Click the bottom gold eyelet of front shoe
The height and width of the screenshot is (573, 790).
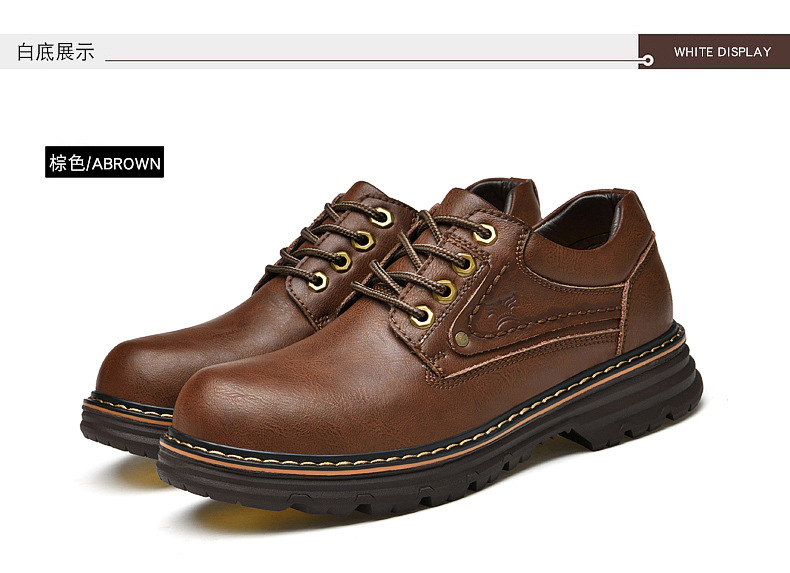pos(422,316)
